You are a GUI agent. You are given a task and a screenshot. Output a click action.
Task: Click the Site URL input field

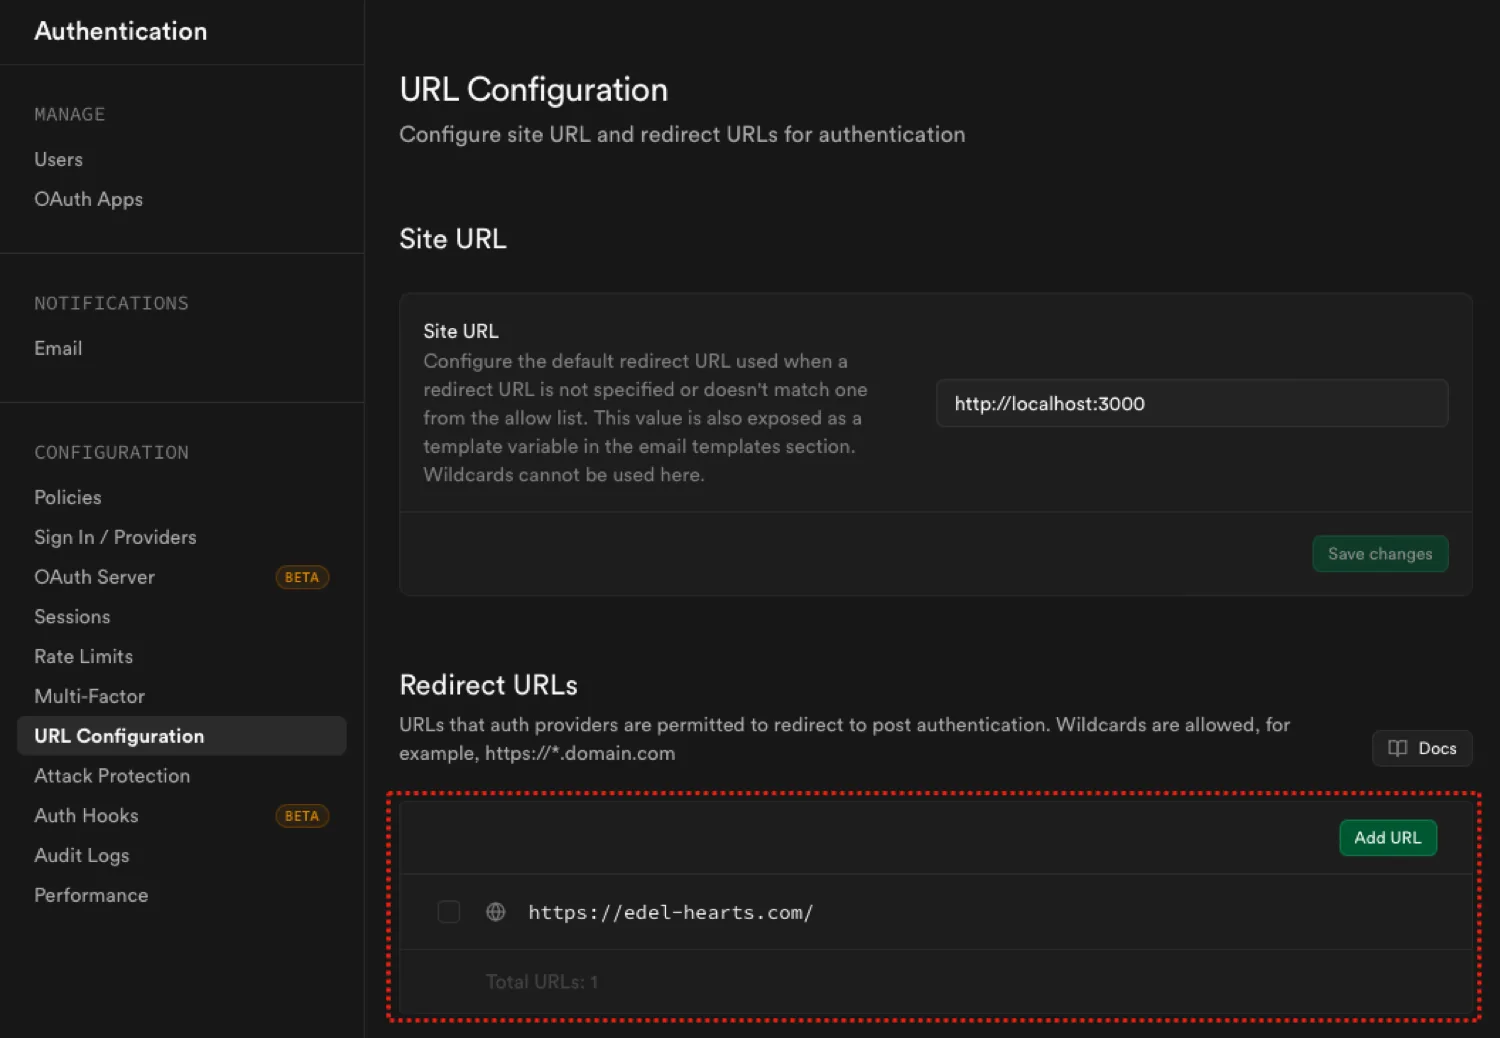1191,403
